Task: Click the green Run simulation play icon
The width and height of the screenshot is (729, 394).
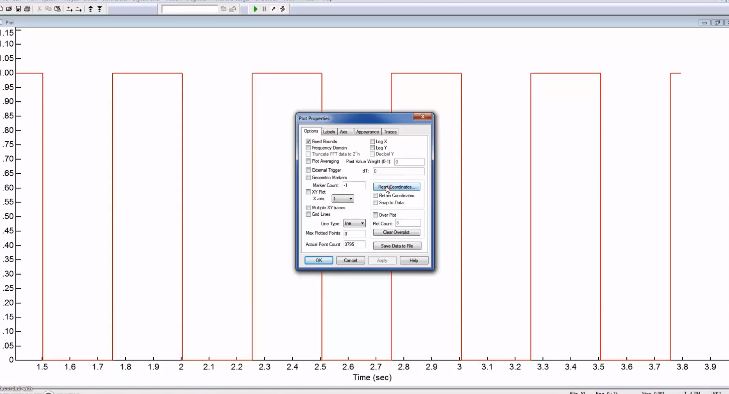Action: tap(255, 9)
